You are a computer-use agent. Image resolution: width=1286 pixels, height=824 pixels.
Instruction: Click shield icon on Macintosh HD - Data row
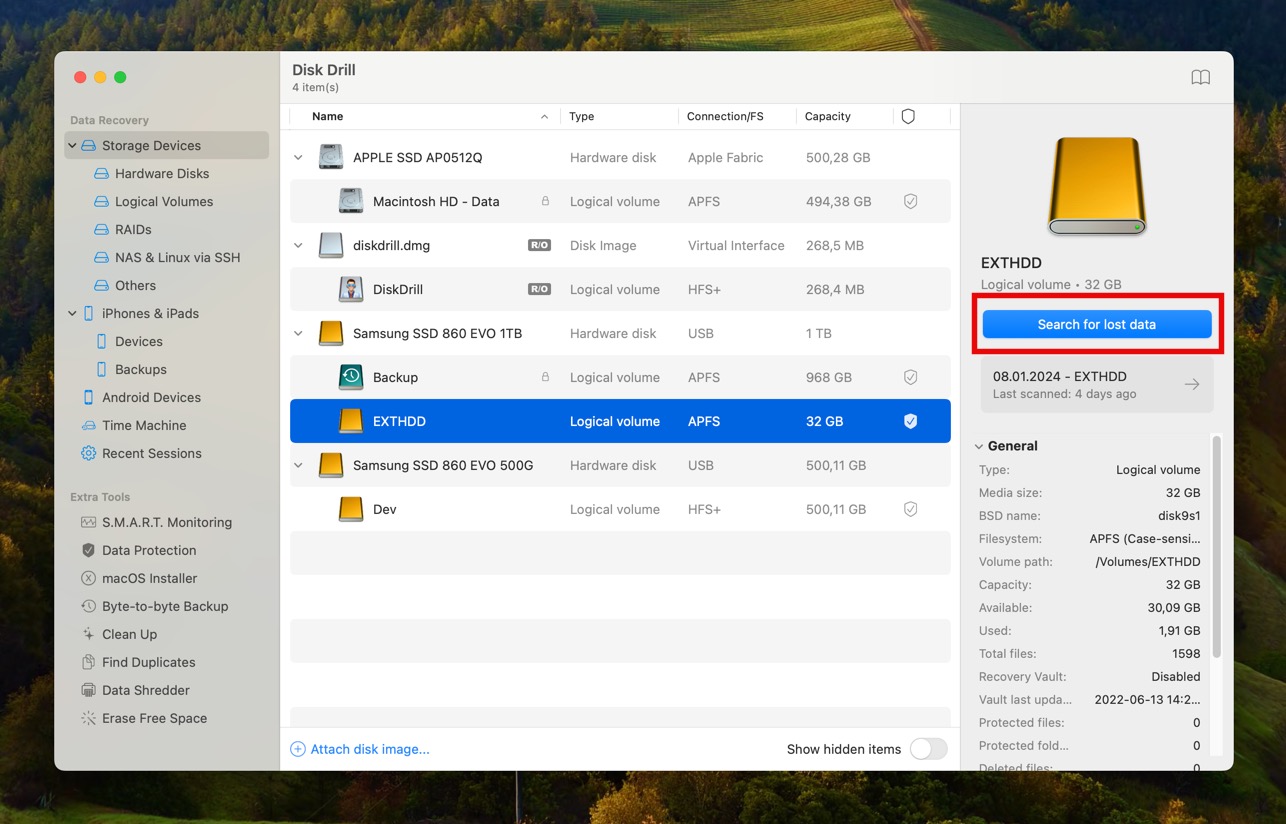point(910,201)
